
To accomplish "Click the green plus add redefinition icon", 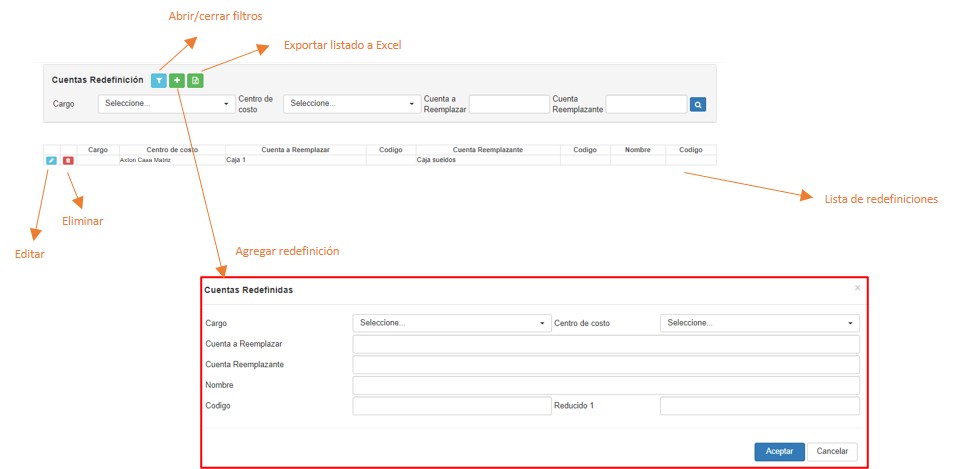I will (177, 80).
